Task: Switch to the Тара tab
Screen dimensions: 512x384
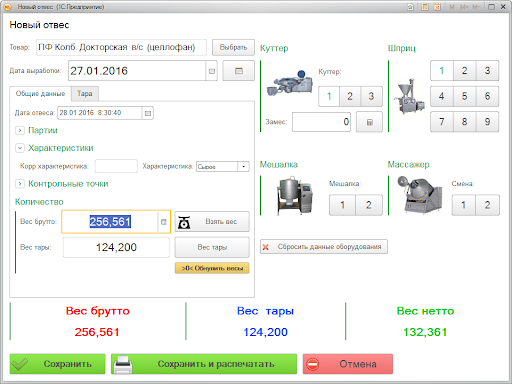Action: click(85, 94)
